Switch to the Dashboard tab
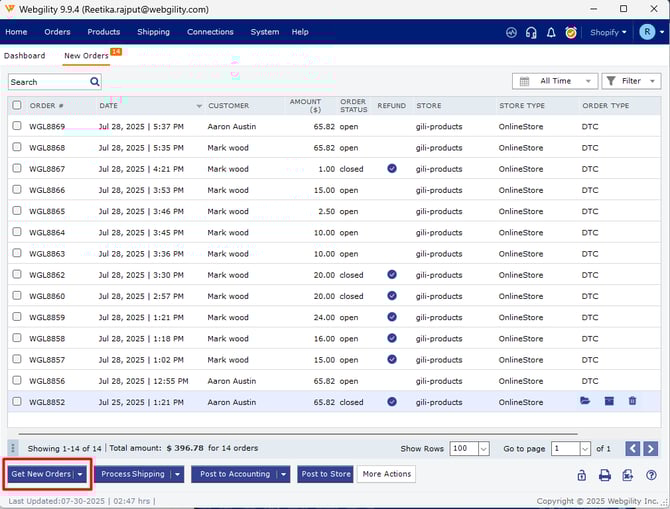 [x=24, y=56]
